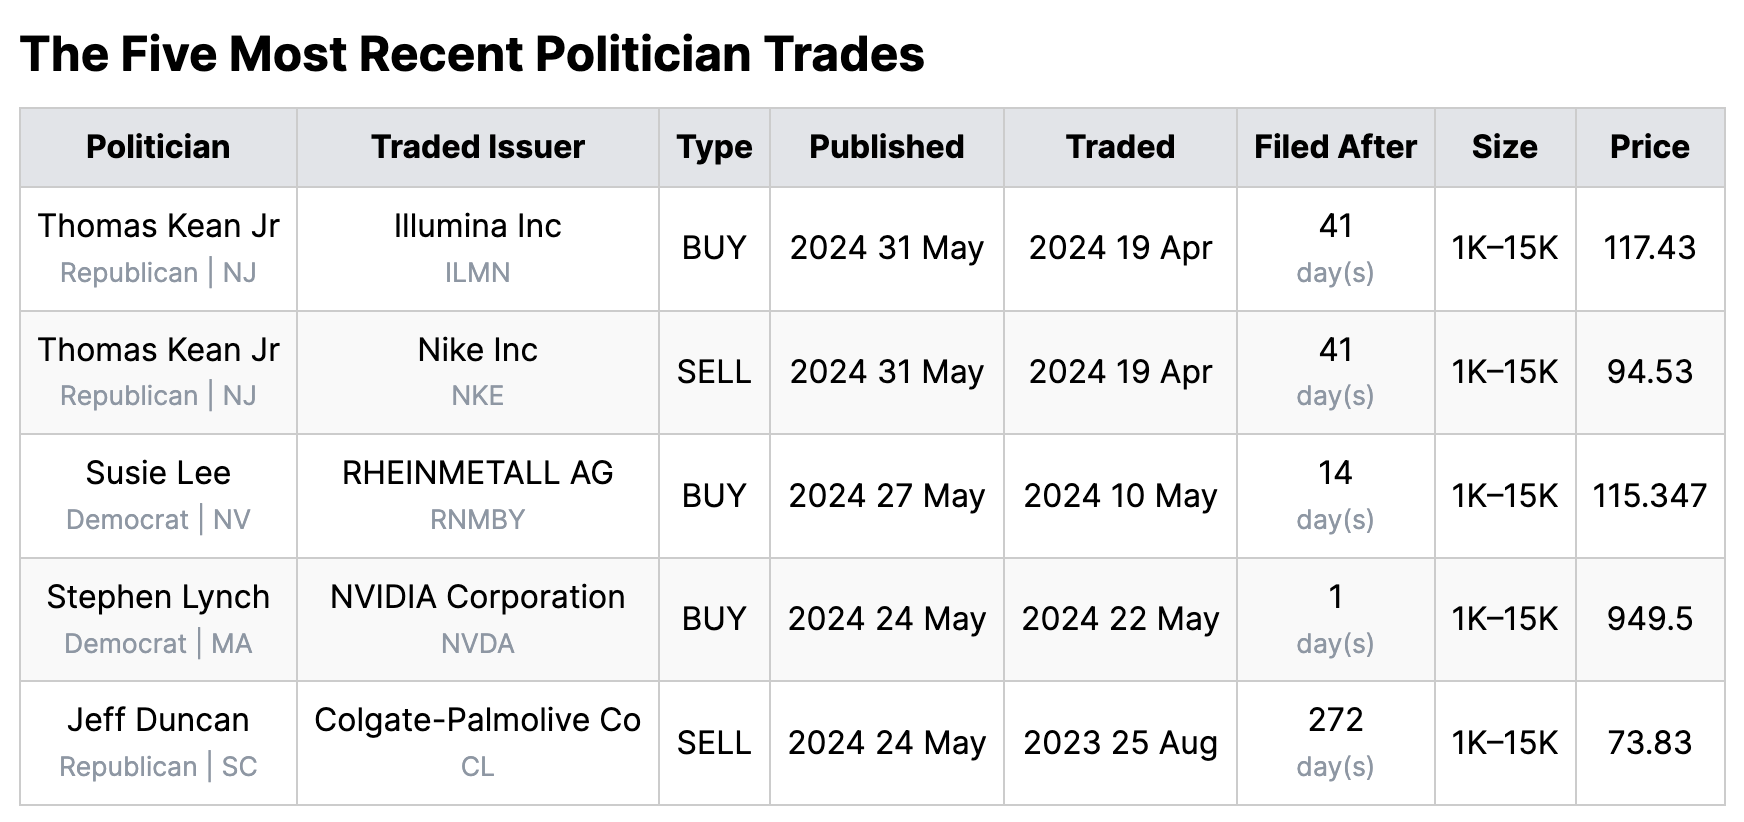Viewport: 1744px width, 822px height.
Task: Open Jeff Duncan politician link
Action: tap(158, 720)
